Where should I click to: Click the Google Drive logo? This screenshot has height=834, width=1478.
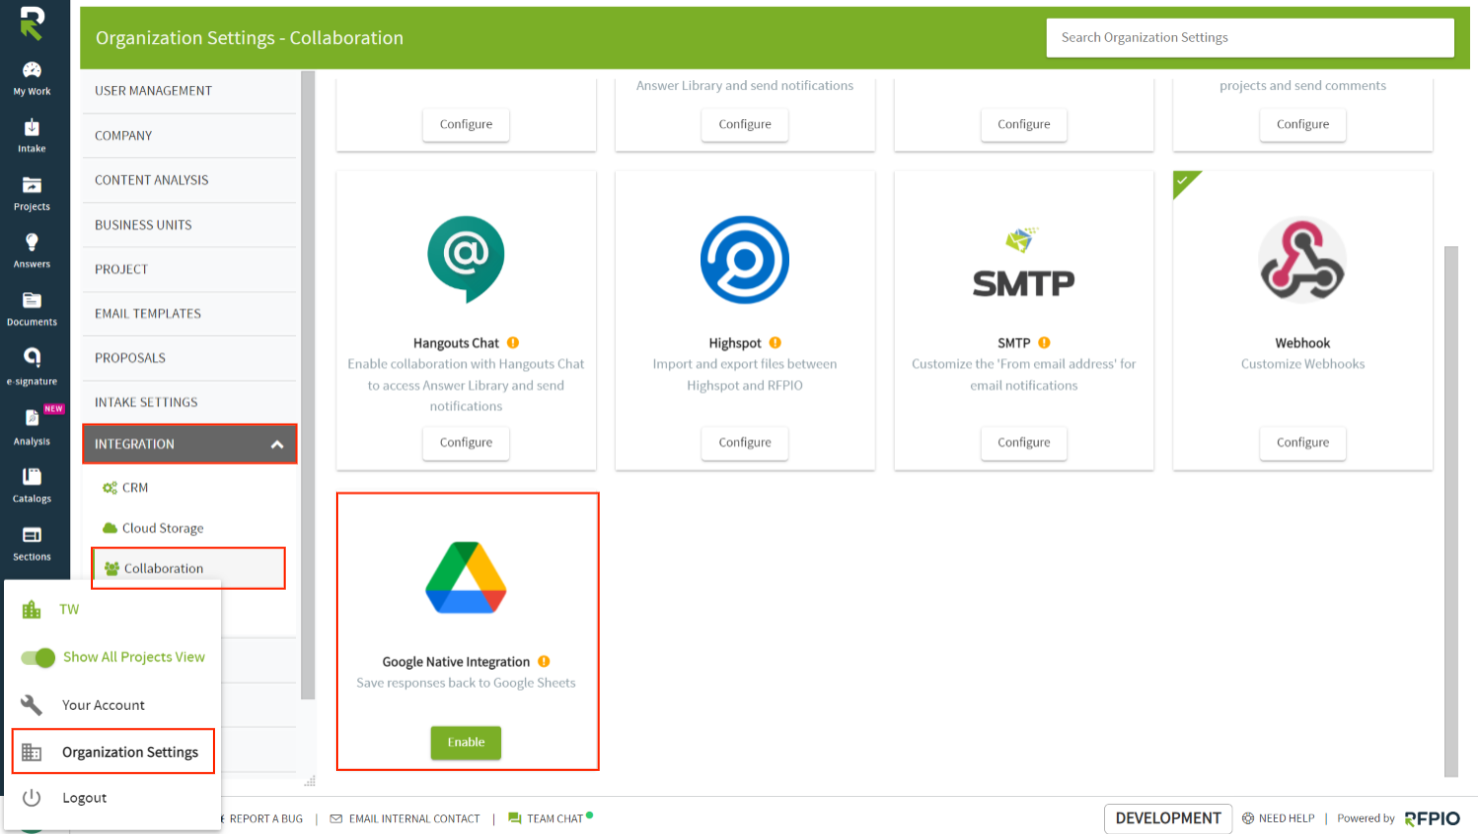(466, 577)
